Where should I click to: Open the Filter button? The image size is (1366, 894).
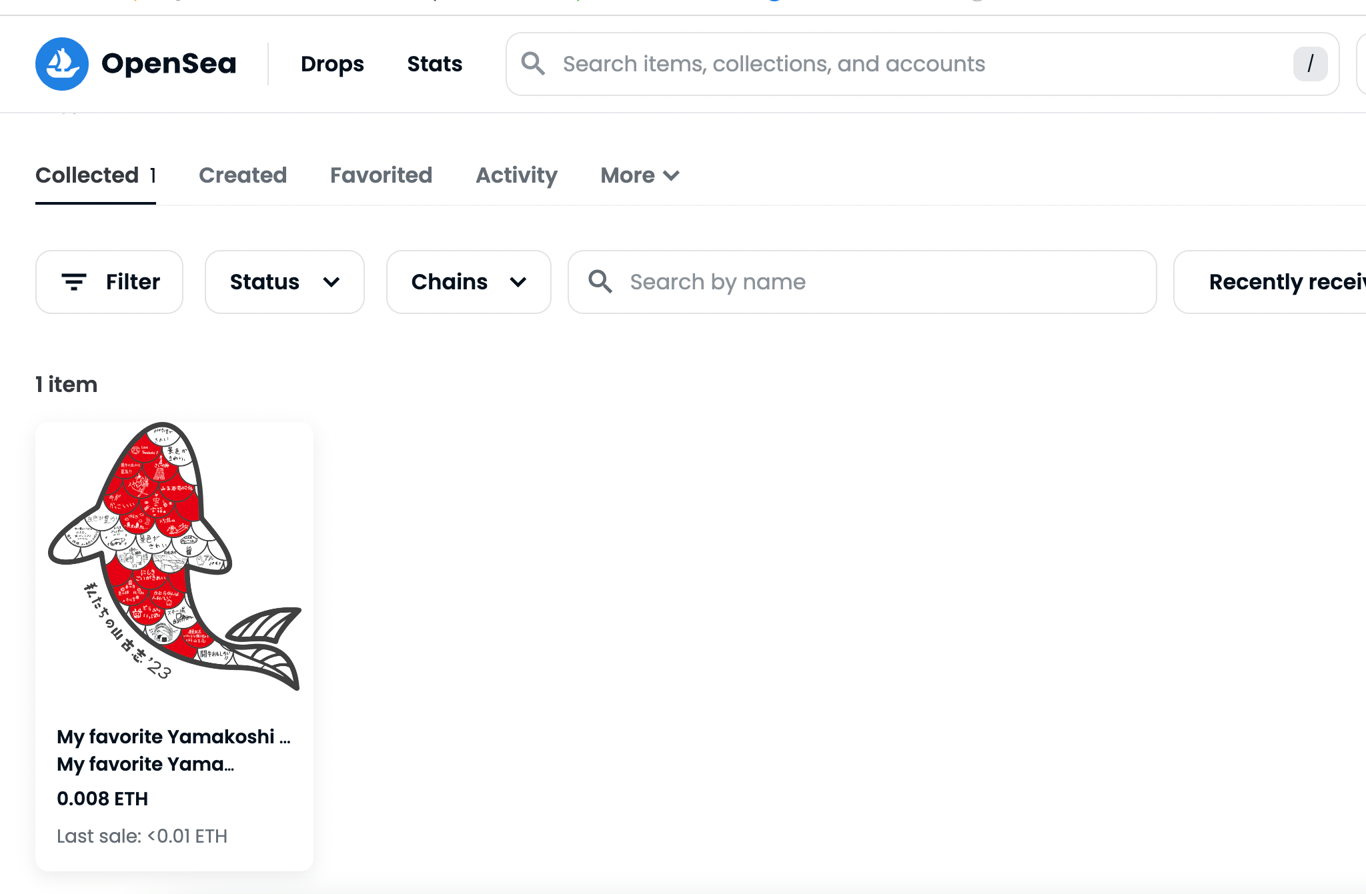[110, 282]
